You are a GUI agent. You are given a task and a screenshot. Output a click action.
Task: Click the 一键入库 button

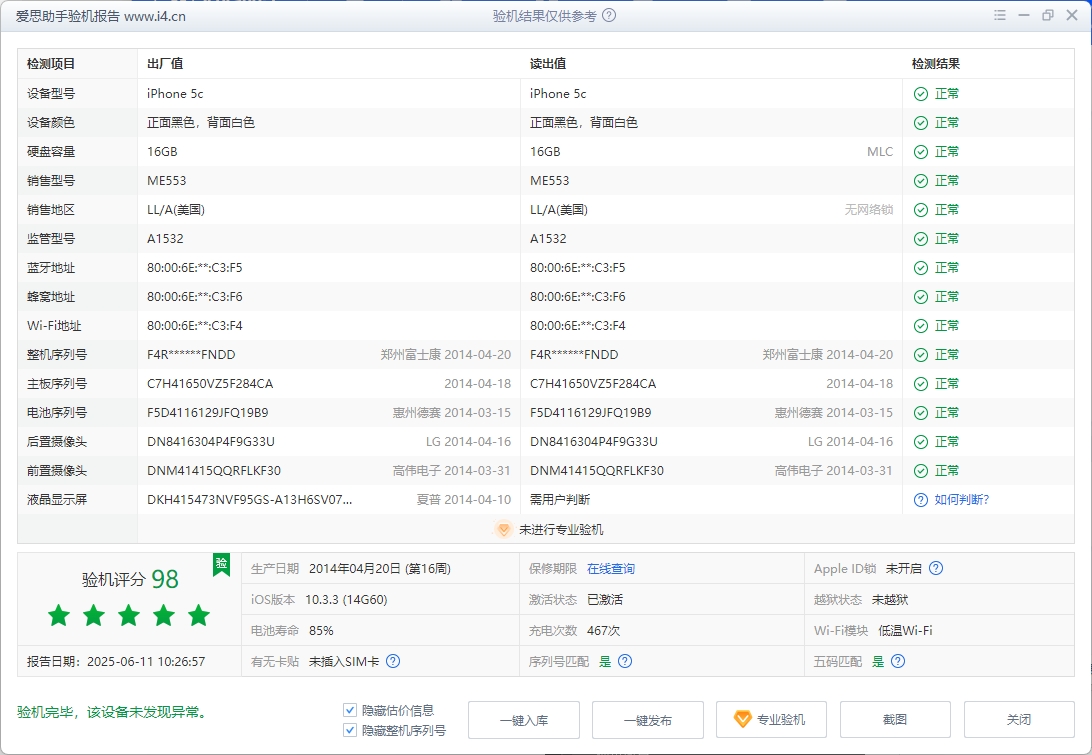click(524, 720)
